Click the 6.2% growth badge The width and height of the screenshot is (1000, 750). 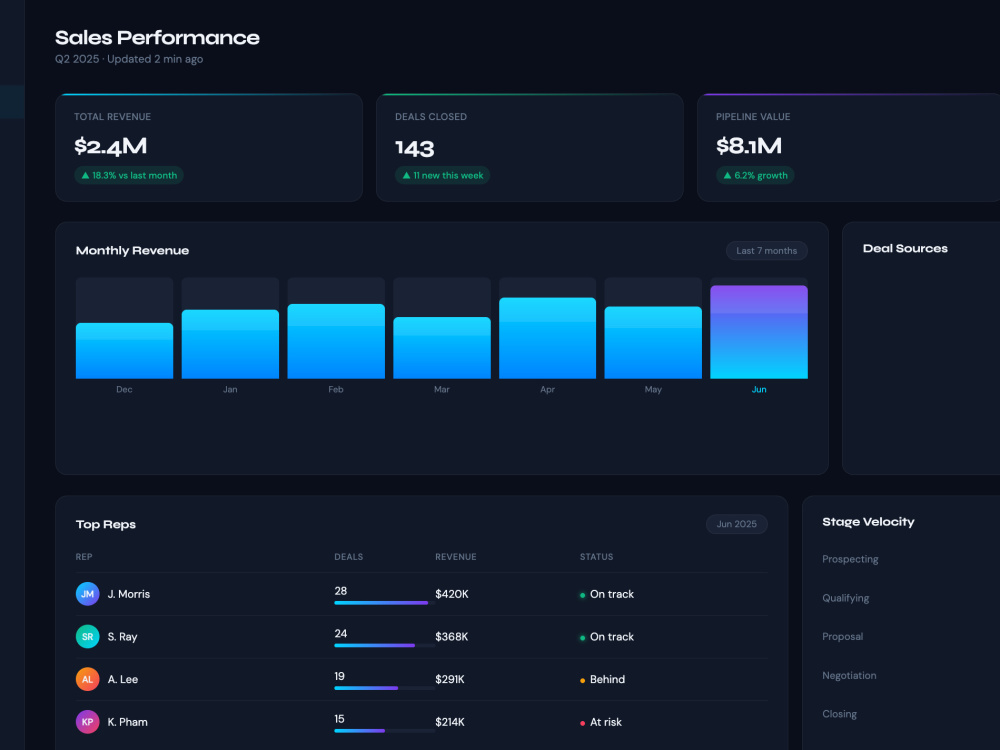[755, 175]
